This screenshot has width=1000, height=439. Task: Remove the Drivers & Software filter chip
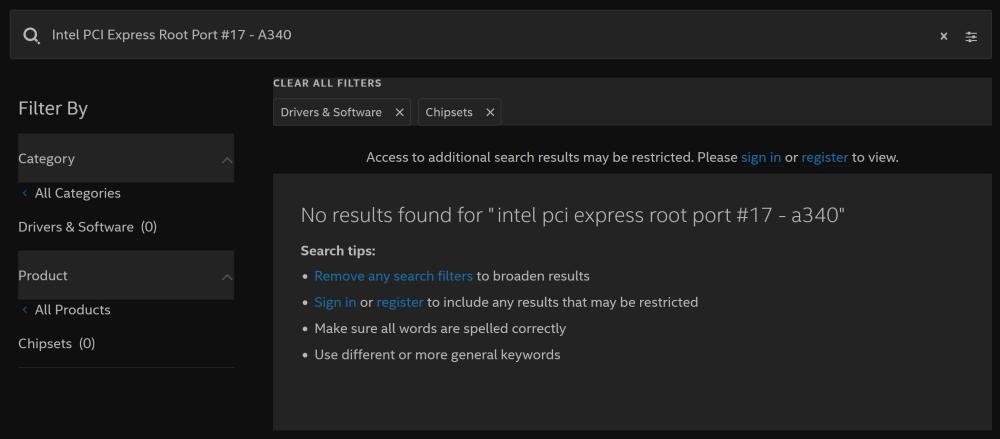[400, 113]
